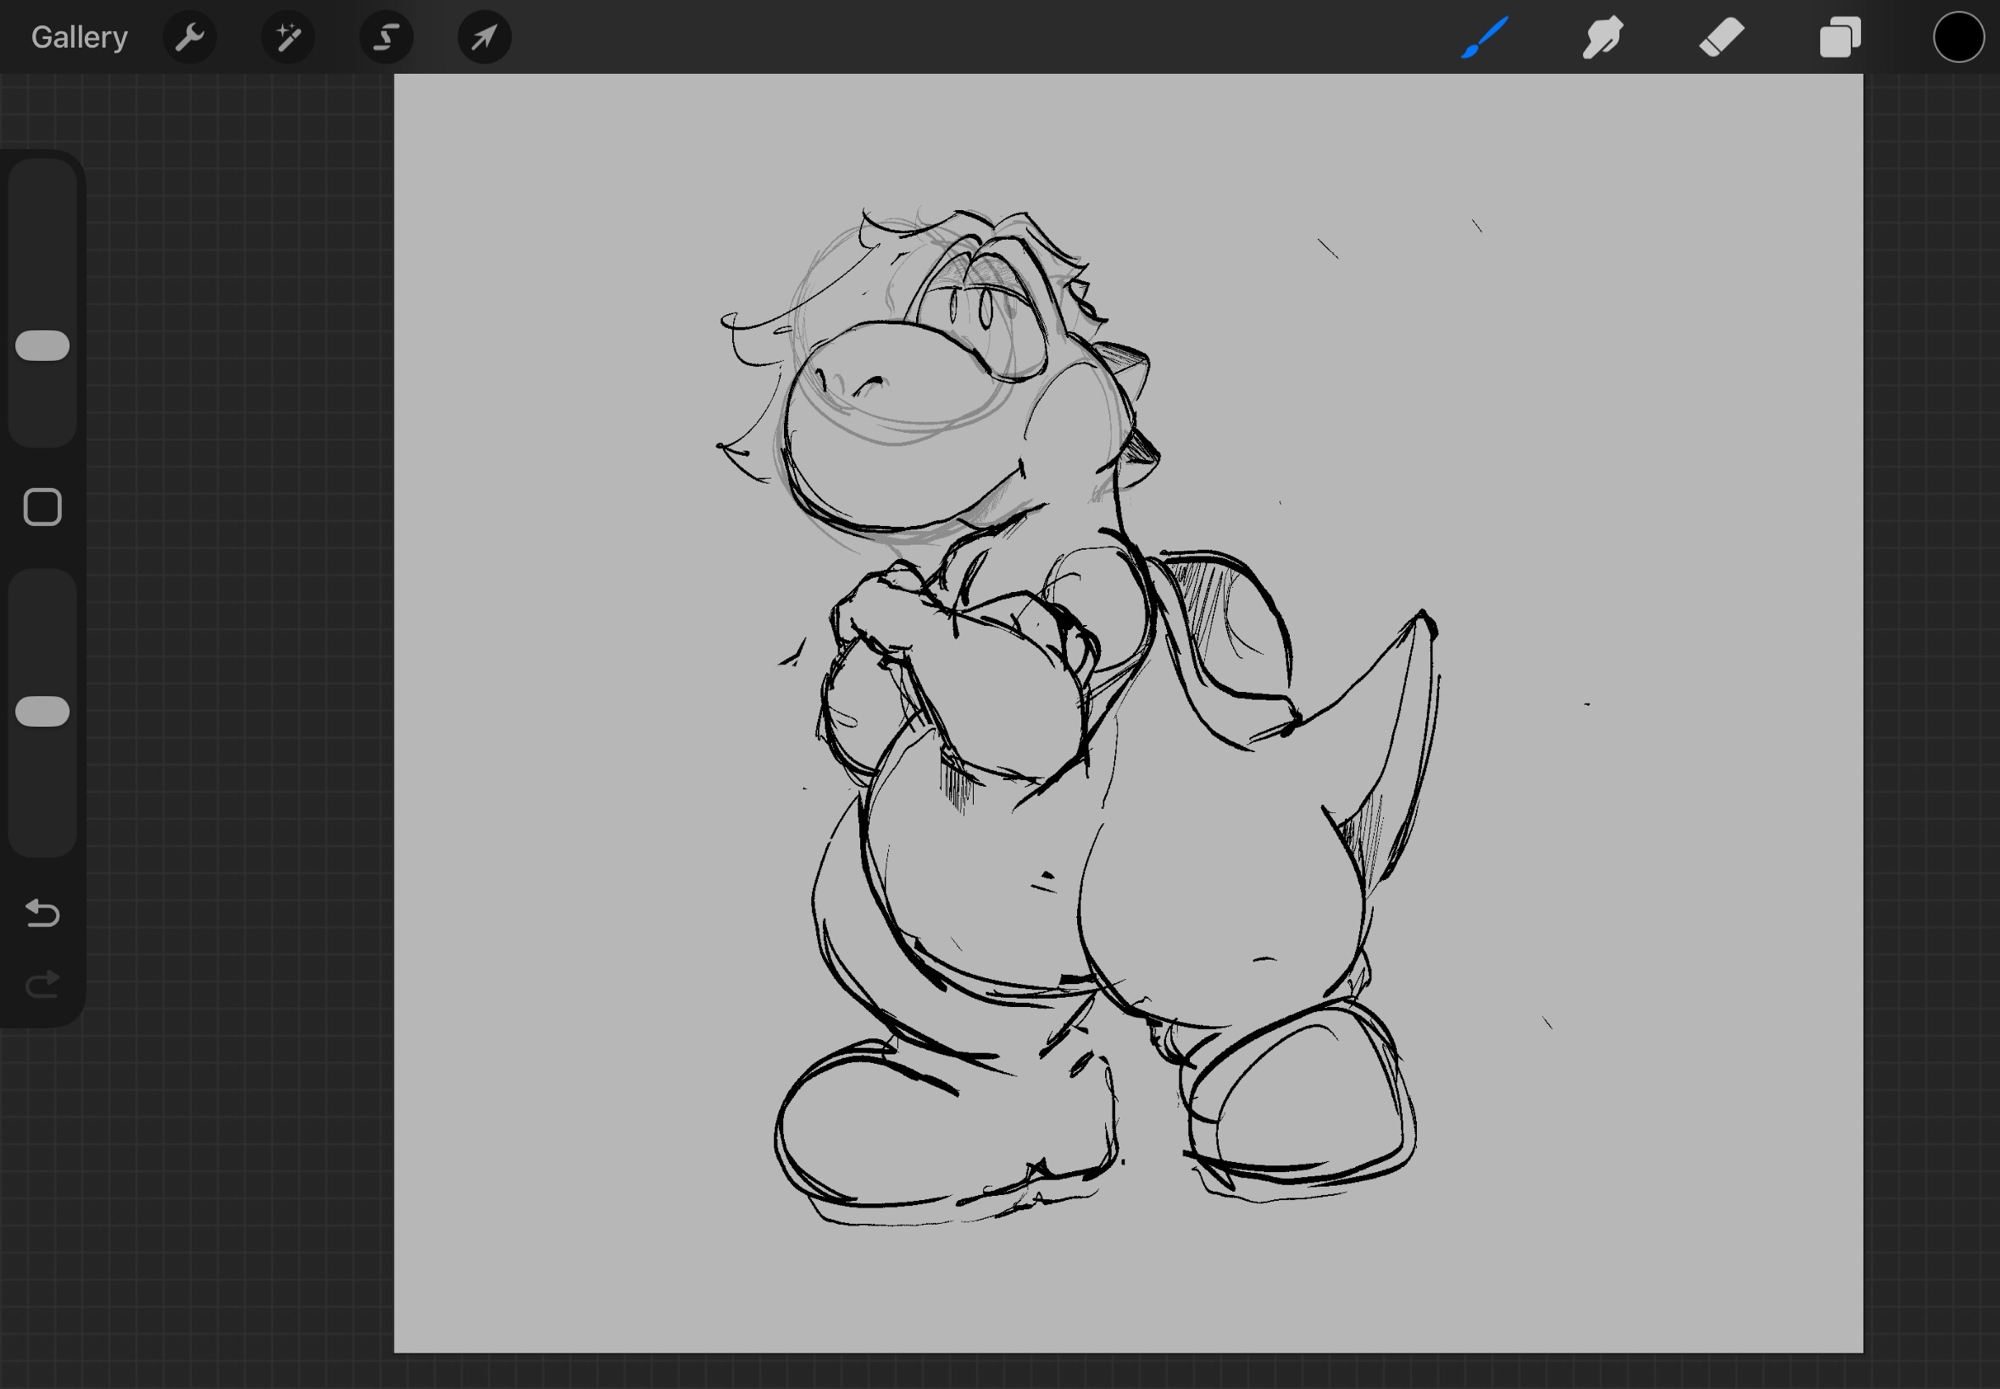The width and height of the screenshot is (2000, 1389).
Task: Open Adjustments with the magic wand icon
Action: coord(288,37)
